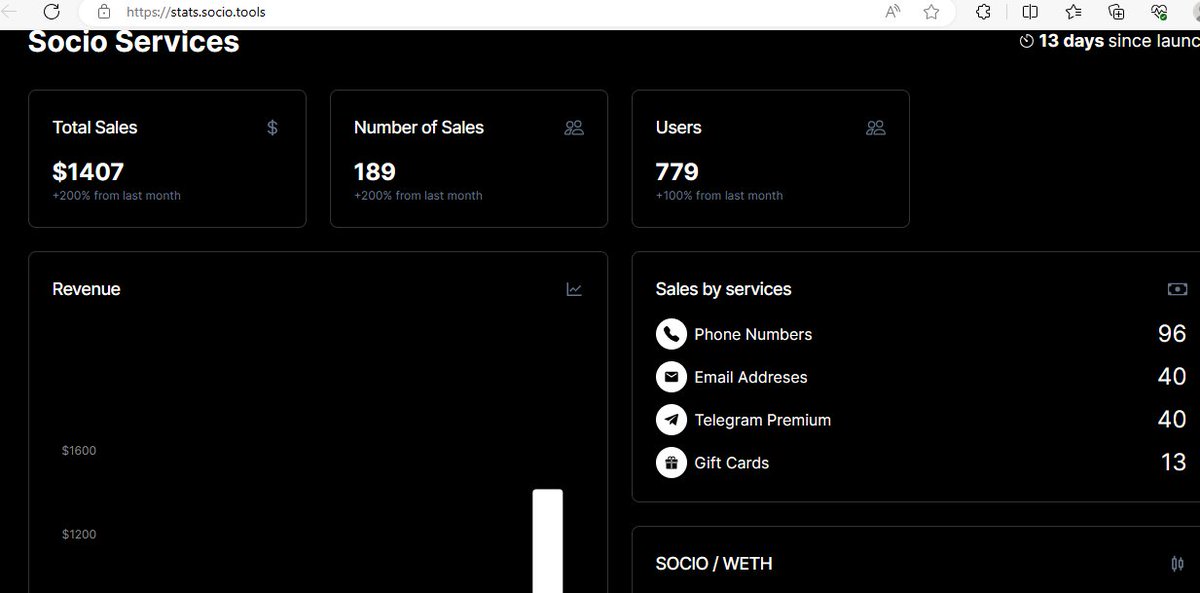Click the Telegram Premium paper-plane icon
The image size is (1200, 593).
[671, 420]
